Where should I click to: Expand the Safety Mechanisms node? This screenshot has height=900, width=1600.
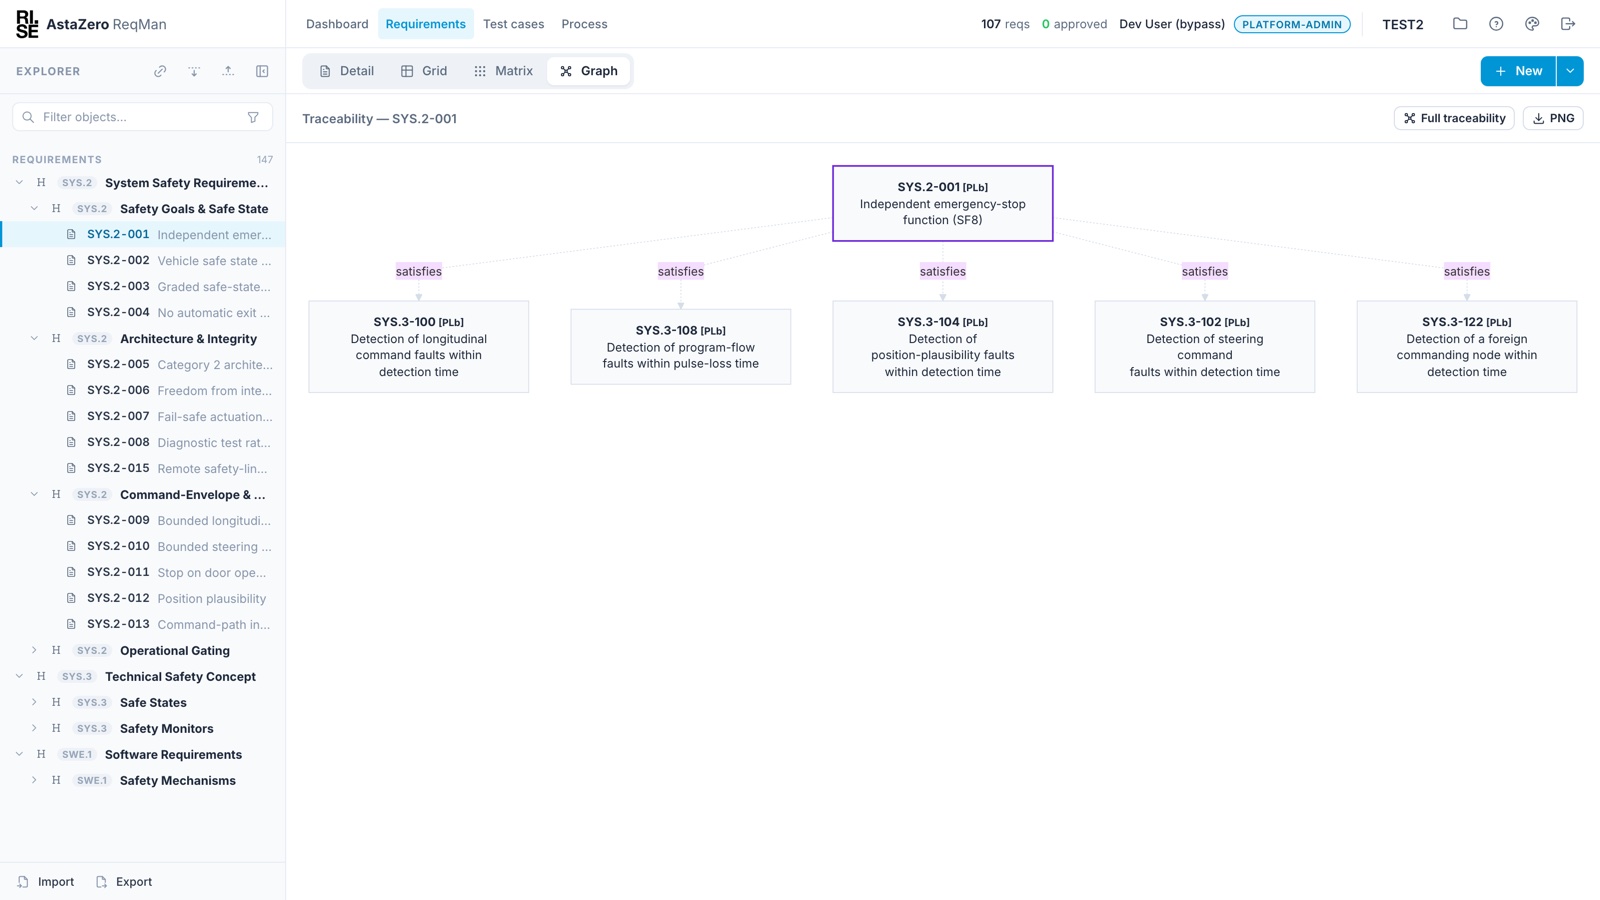[34, 780]
